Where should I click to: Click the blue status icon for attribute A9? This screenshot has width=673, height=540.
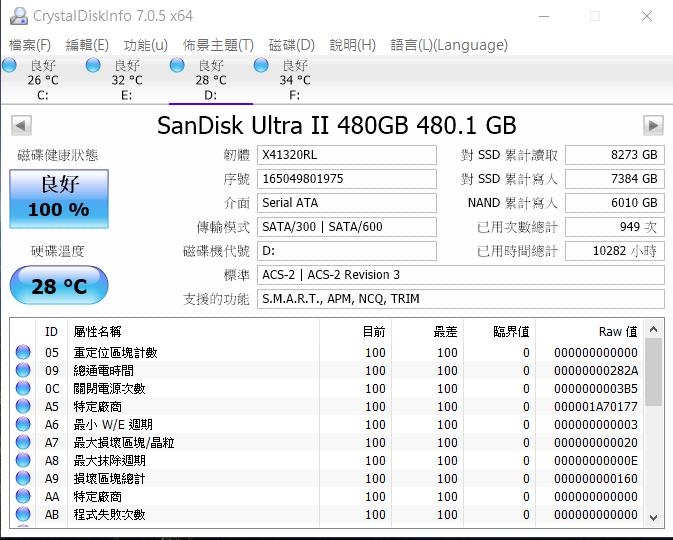point(23,478)
